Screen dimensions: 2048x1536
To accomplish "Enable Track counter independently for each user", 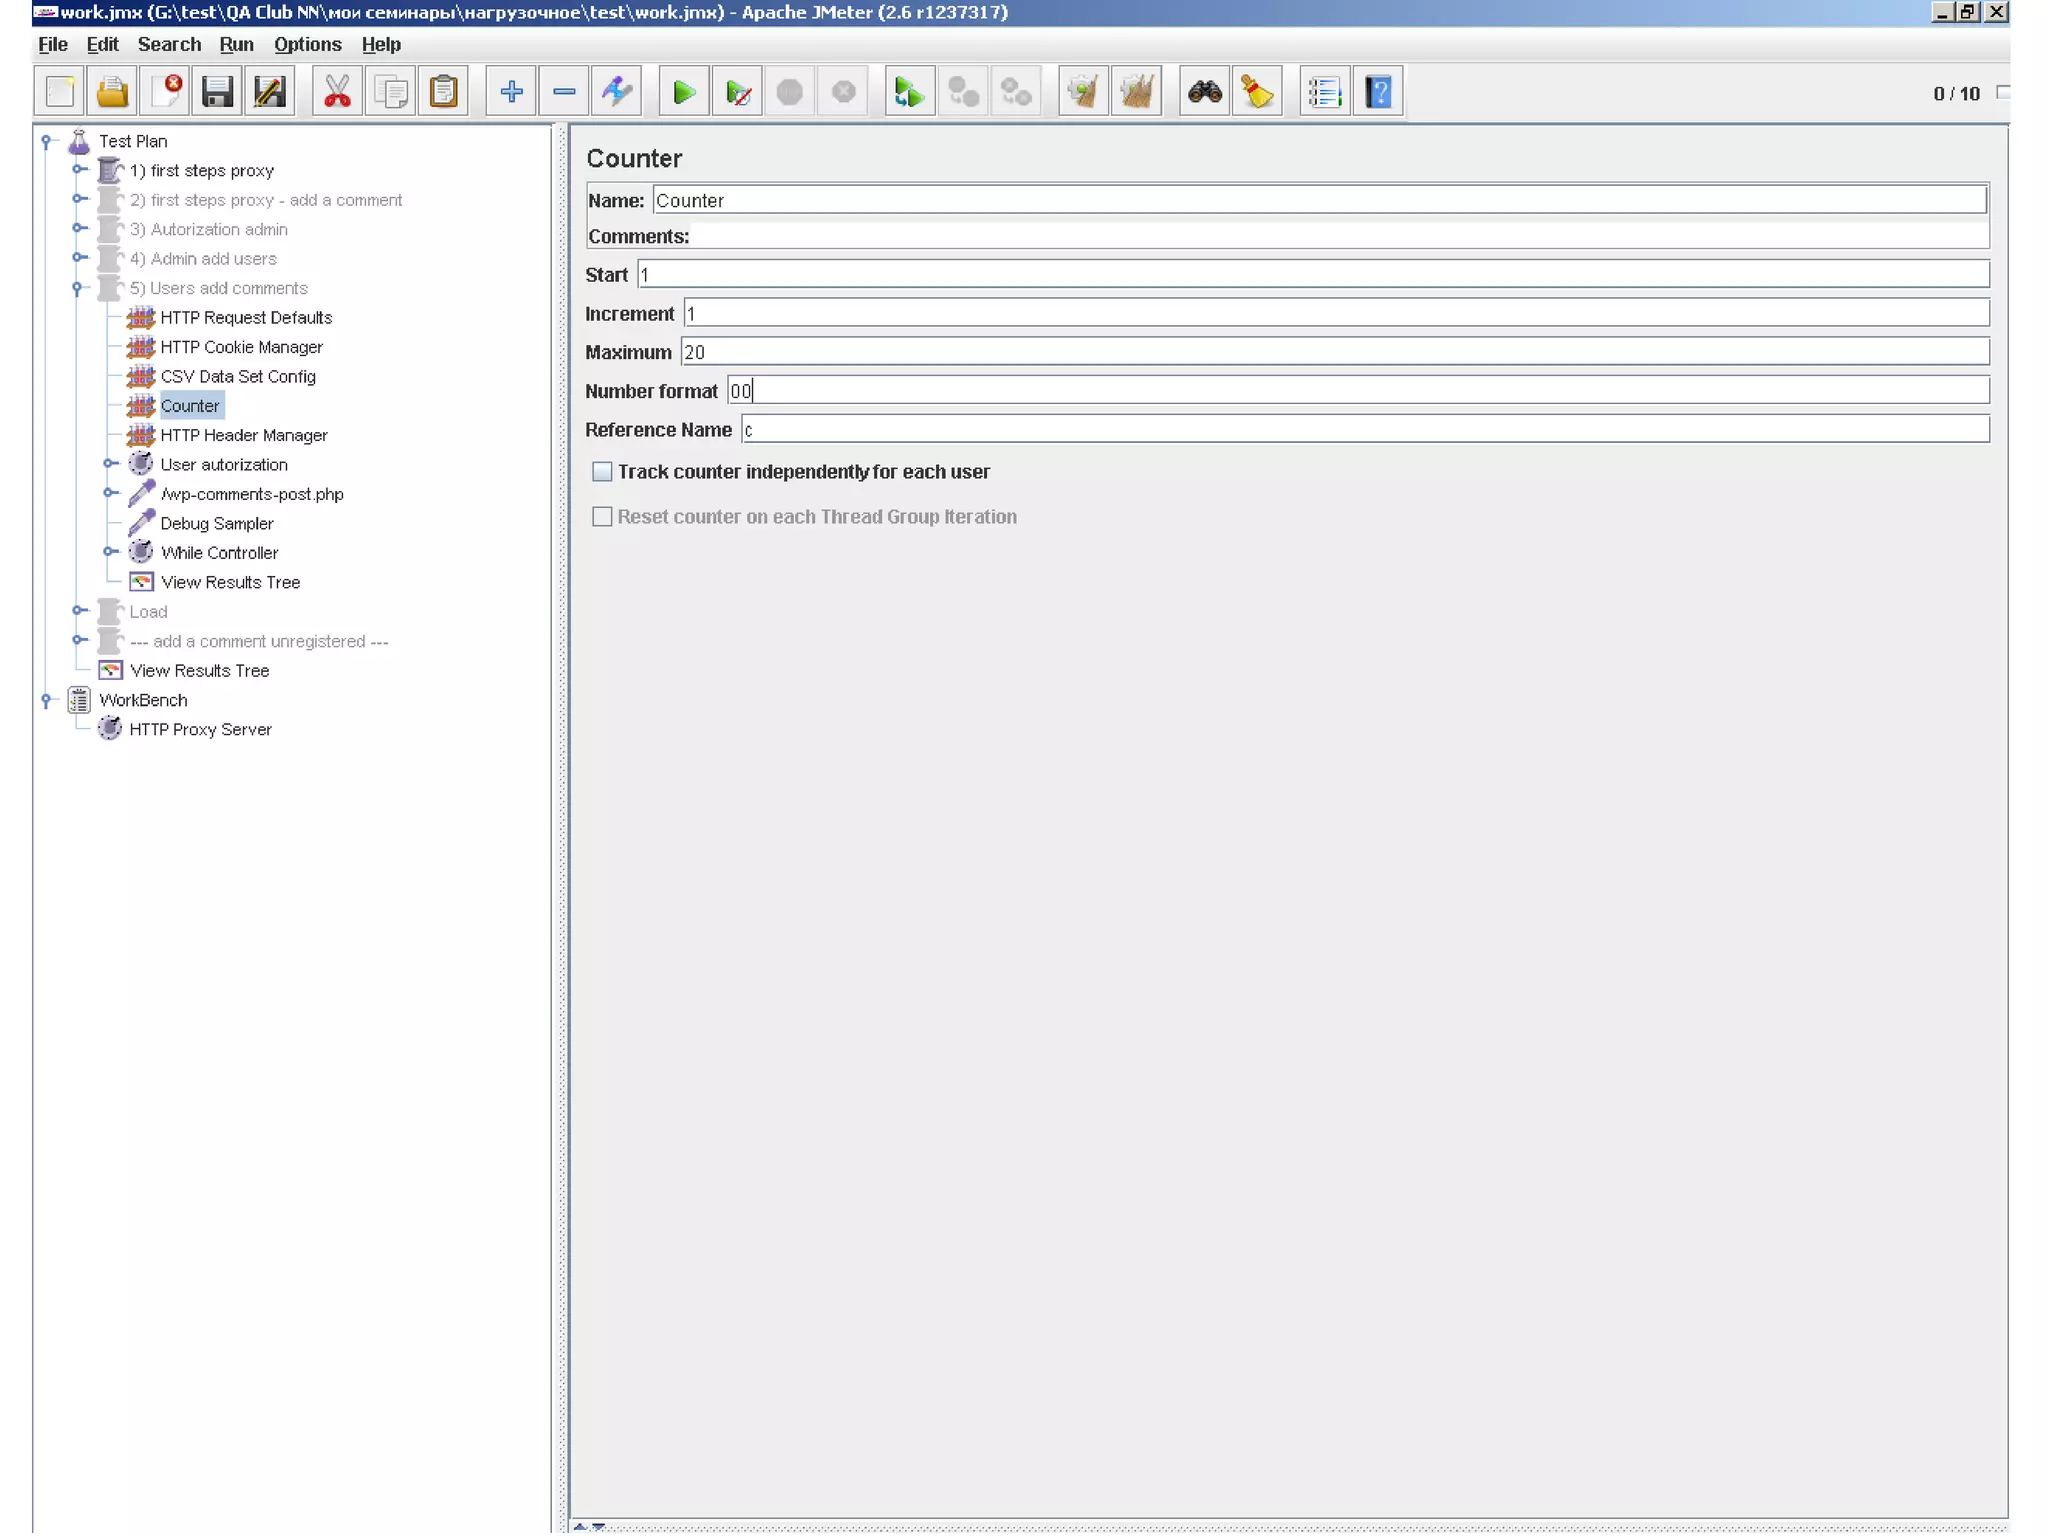I will pos(602,471).
